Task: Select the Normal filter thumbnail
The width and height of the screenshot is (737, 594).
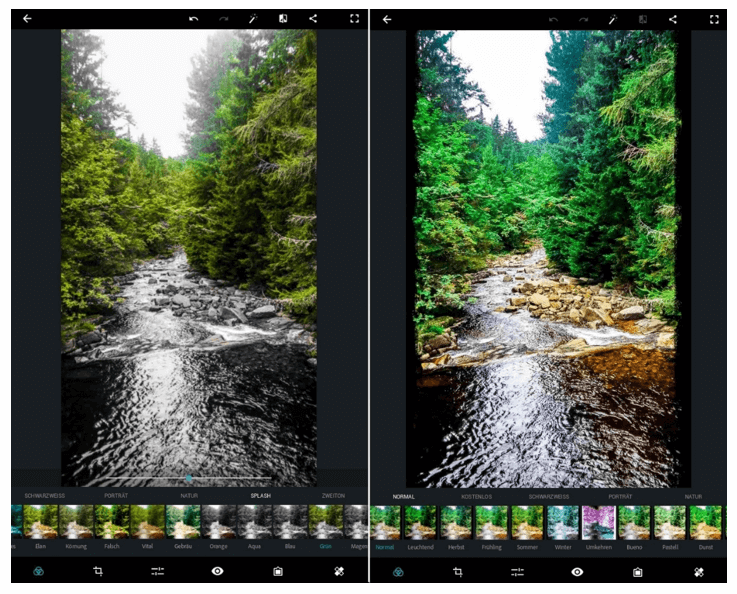Action: point(385,523)
